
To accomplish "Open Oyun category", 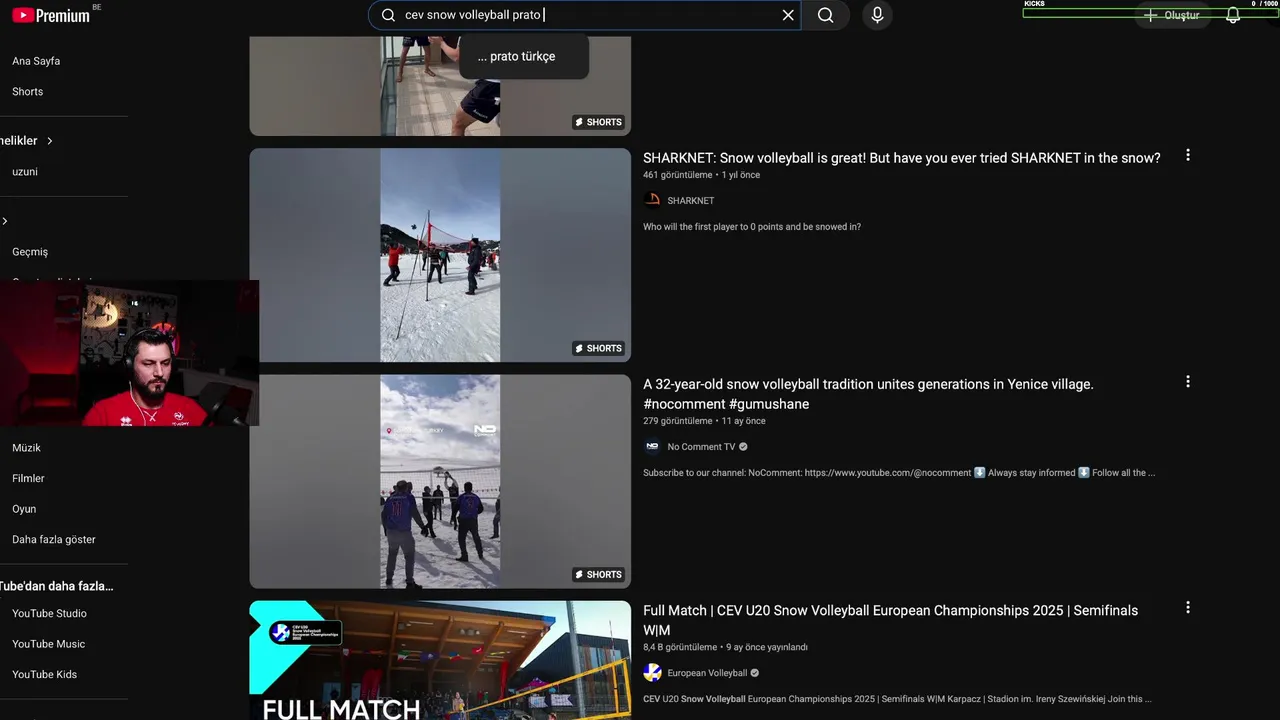I will tap(24, 509).
